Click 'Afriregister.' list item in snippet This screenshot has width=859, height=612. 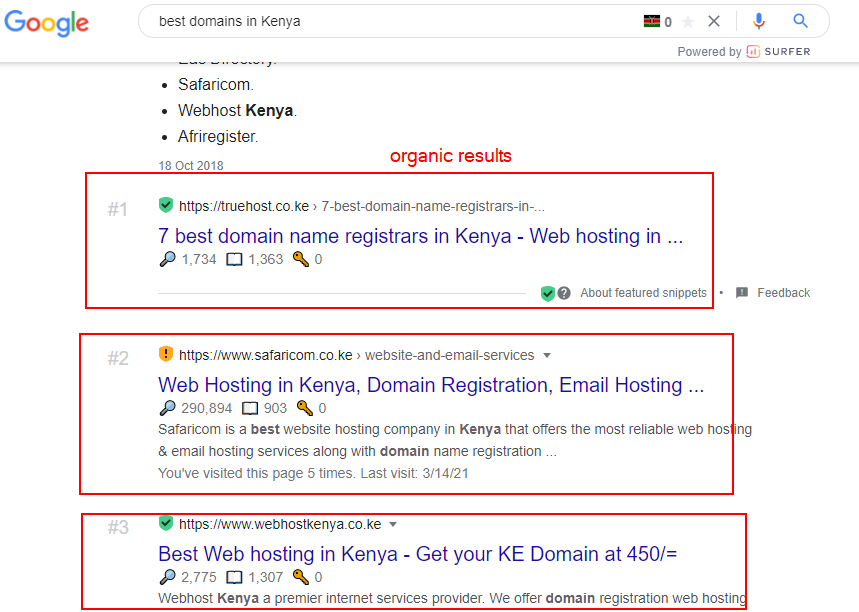[x=218, y=136]
